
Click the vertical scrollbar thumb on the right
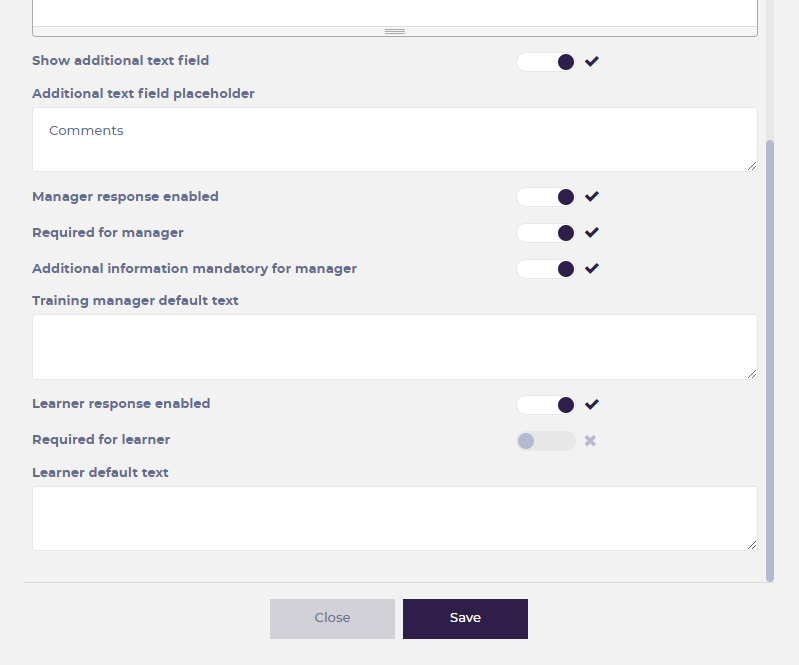point(770,360)
